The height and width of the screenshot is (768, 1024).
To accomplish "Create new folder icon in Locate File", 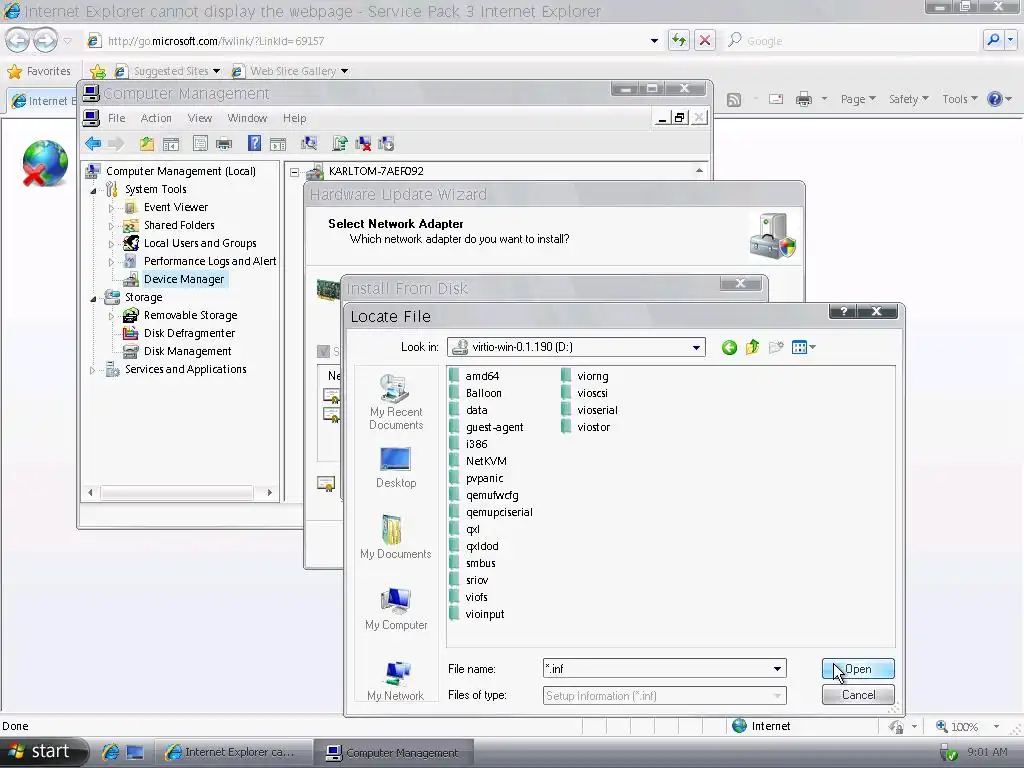I will point(776,347).
